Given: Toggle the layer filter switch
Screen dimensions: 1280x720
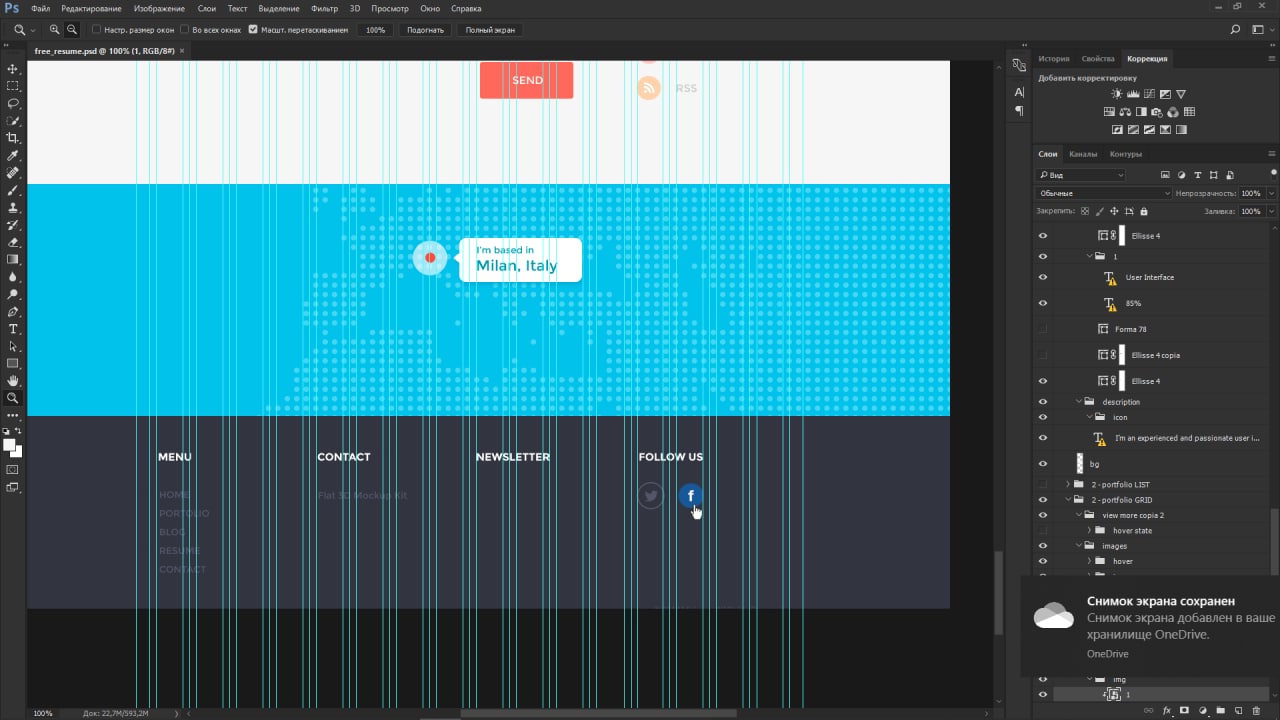Looking at the screenshot, I should point(1274,175).
